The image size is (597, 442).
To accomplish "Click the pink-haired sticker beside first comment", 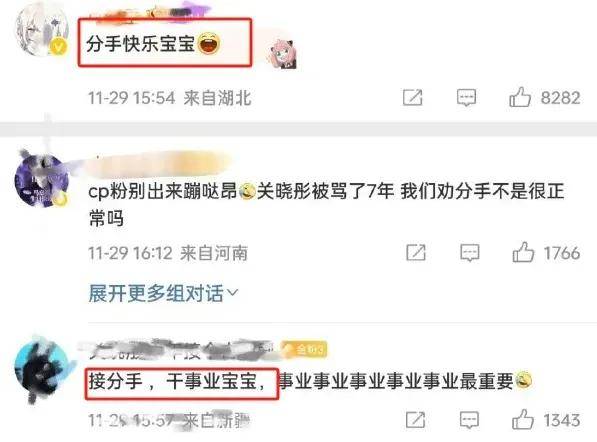I will point(282,54).
